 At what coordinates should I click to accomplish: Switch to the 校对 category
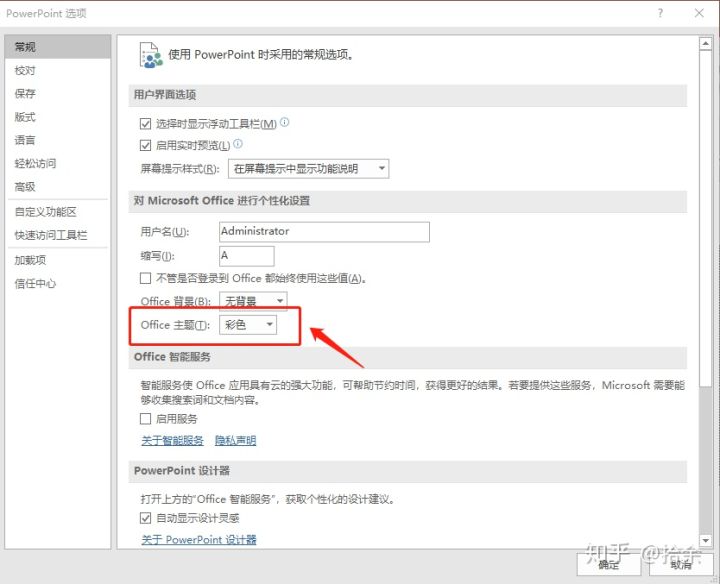(58, 70)
